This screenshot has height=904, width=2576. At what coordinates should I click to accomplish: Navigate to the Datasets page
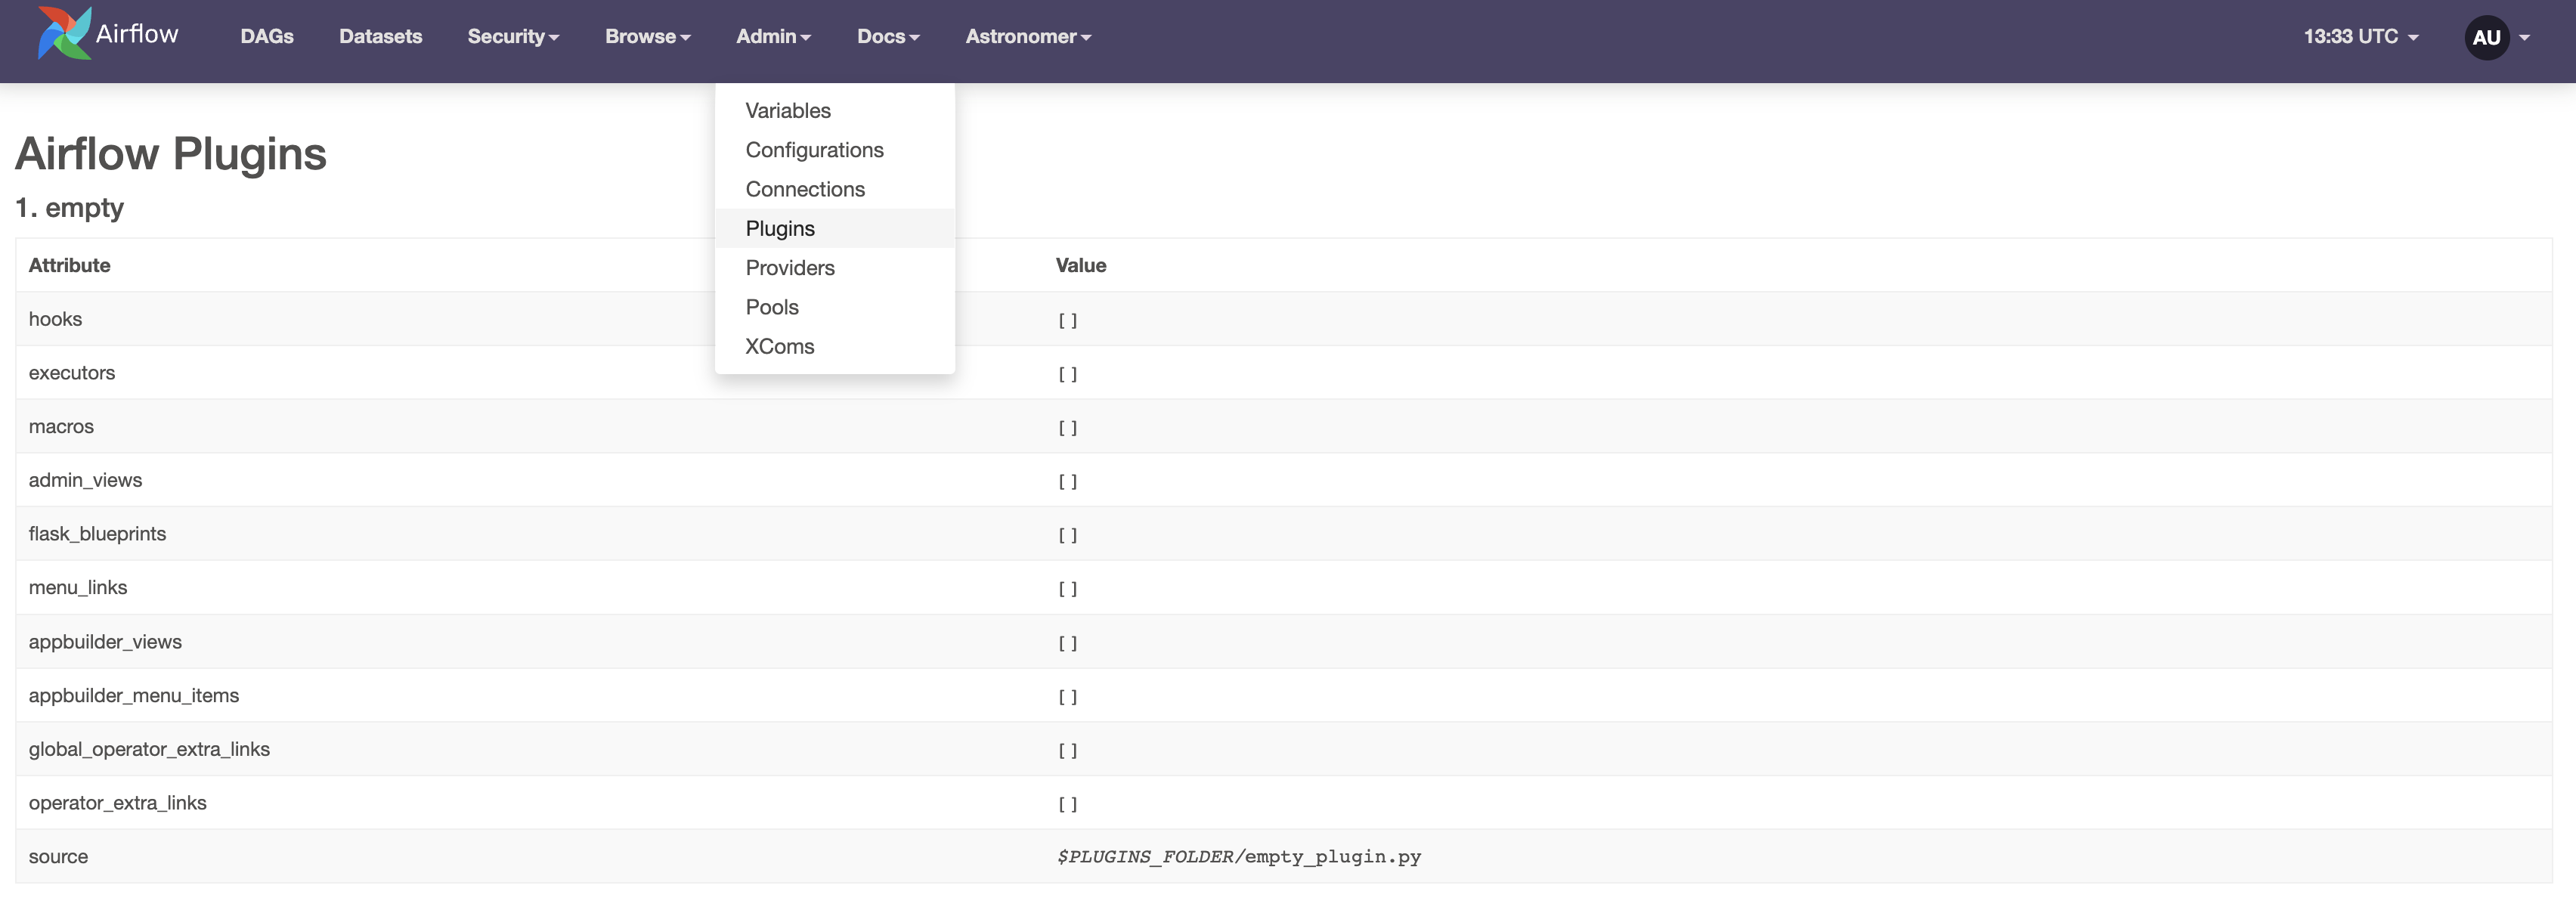381,37
